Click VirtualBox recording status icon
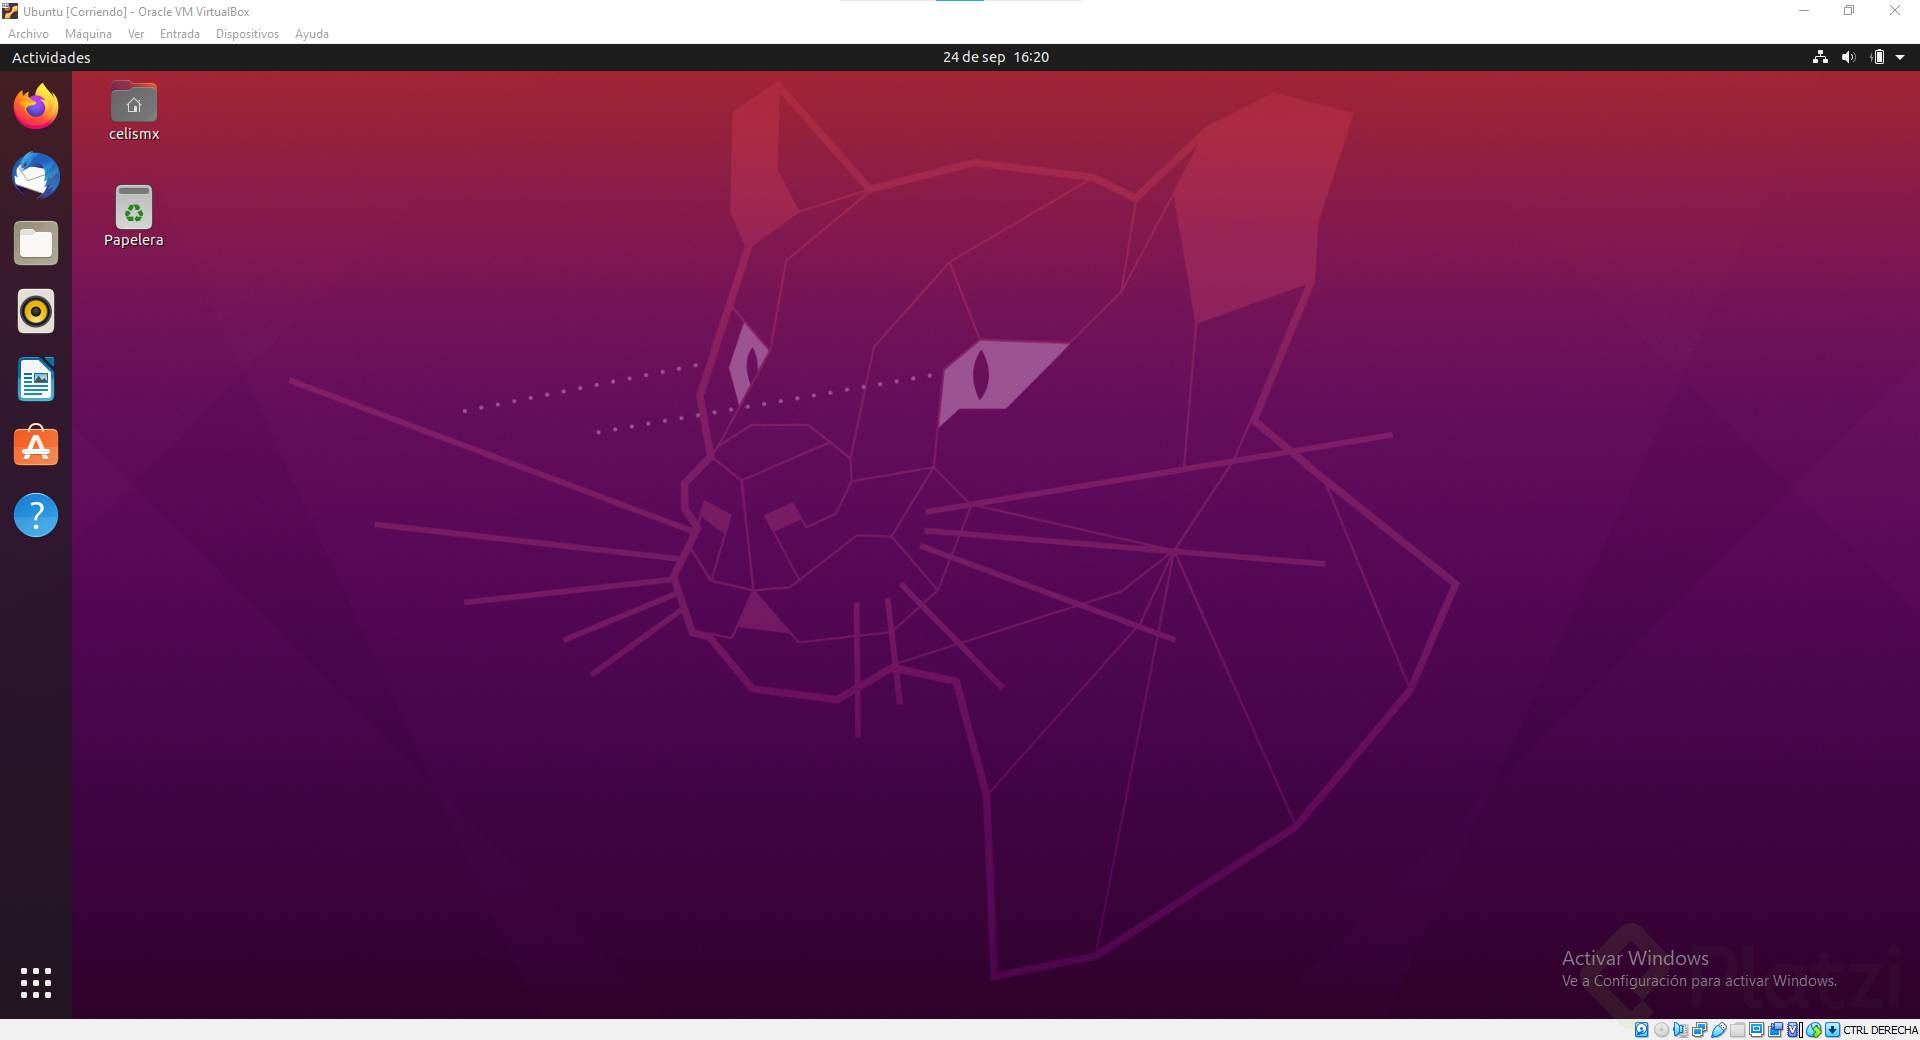The height and width of the screenshot is (1040, 1920). [1775, 1030]
